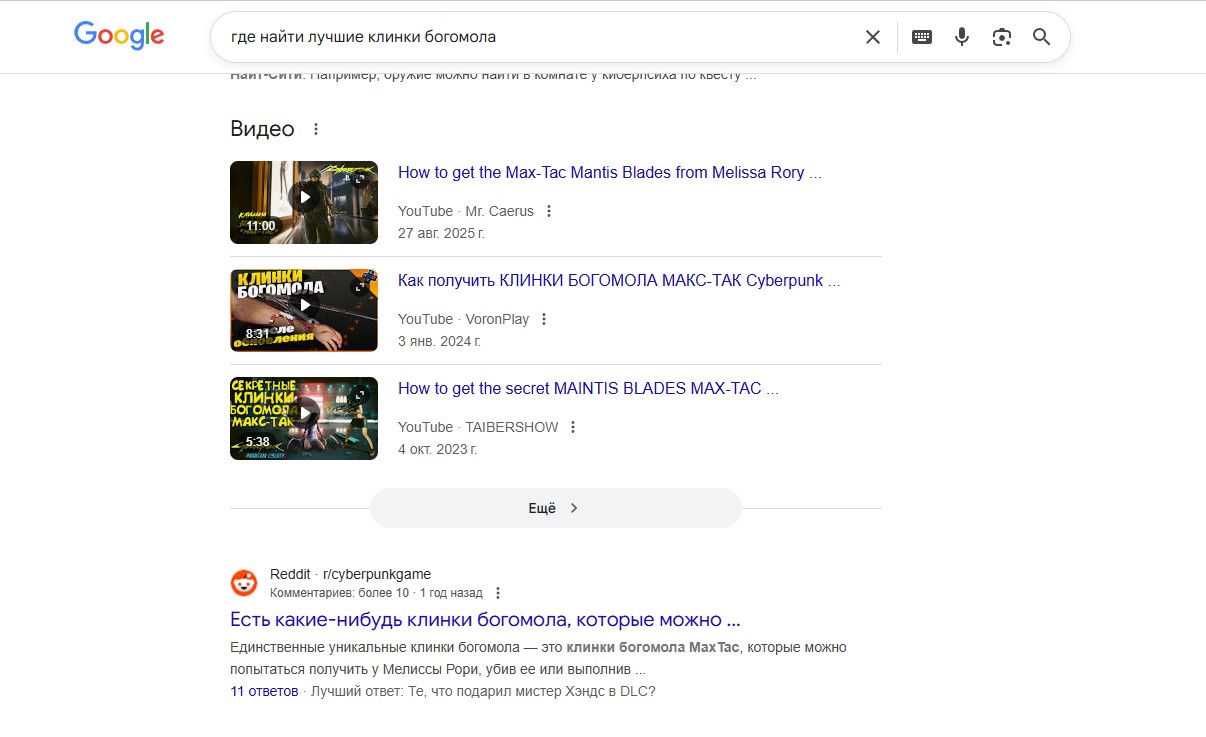Open the Reddit favicon of the cyberpunkgame result
This screenshot has width=1206, height=737.
pyautogui.click(x=244, y=583)
